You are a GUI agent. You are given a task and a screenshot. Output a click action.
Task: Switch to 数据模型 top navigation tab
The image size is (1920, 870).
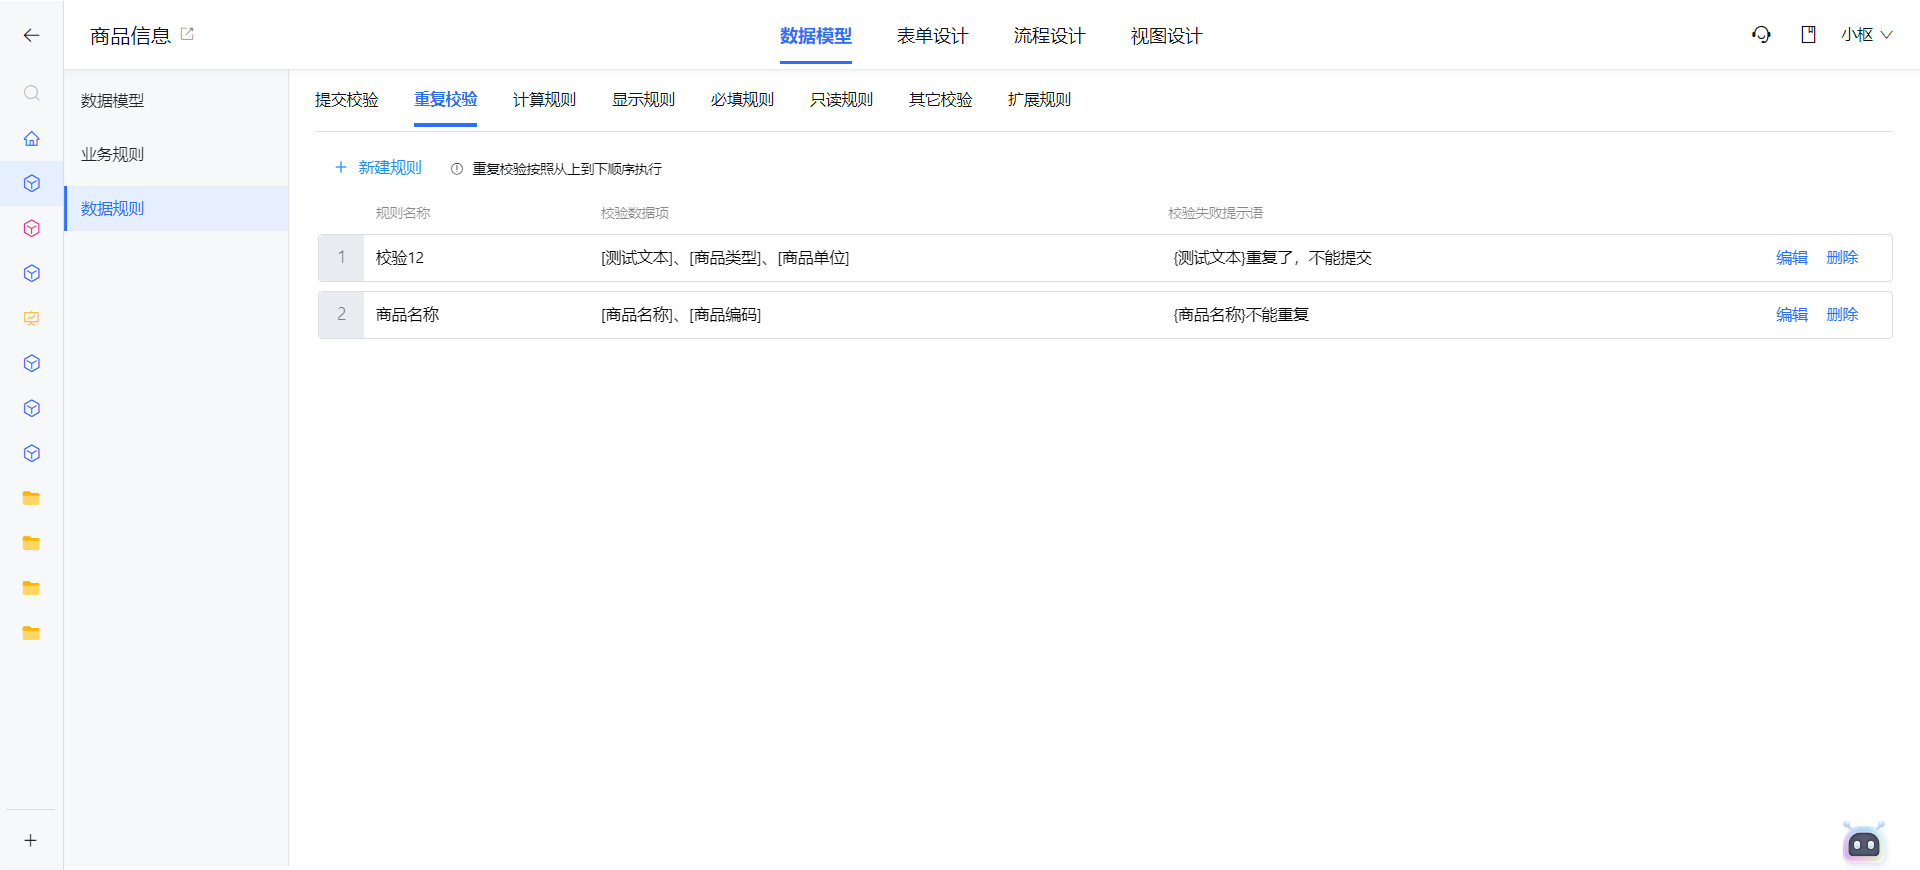point(816,36)
